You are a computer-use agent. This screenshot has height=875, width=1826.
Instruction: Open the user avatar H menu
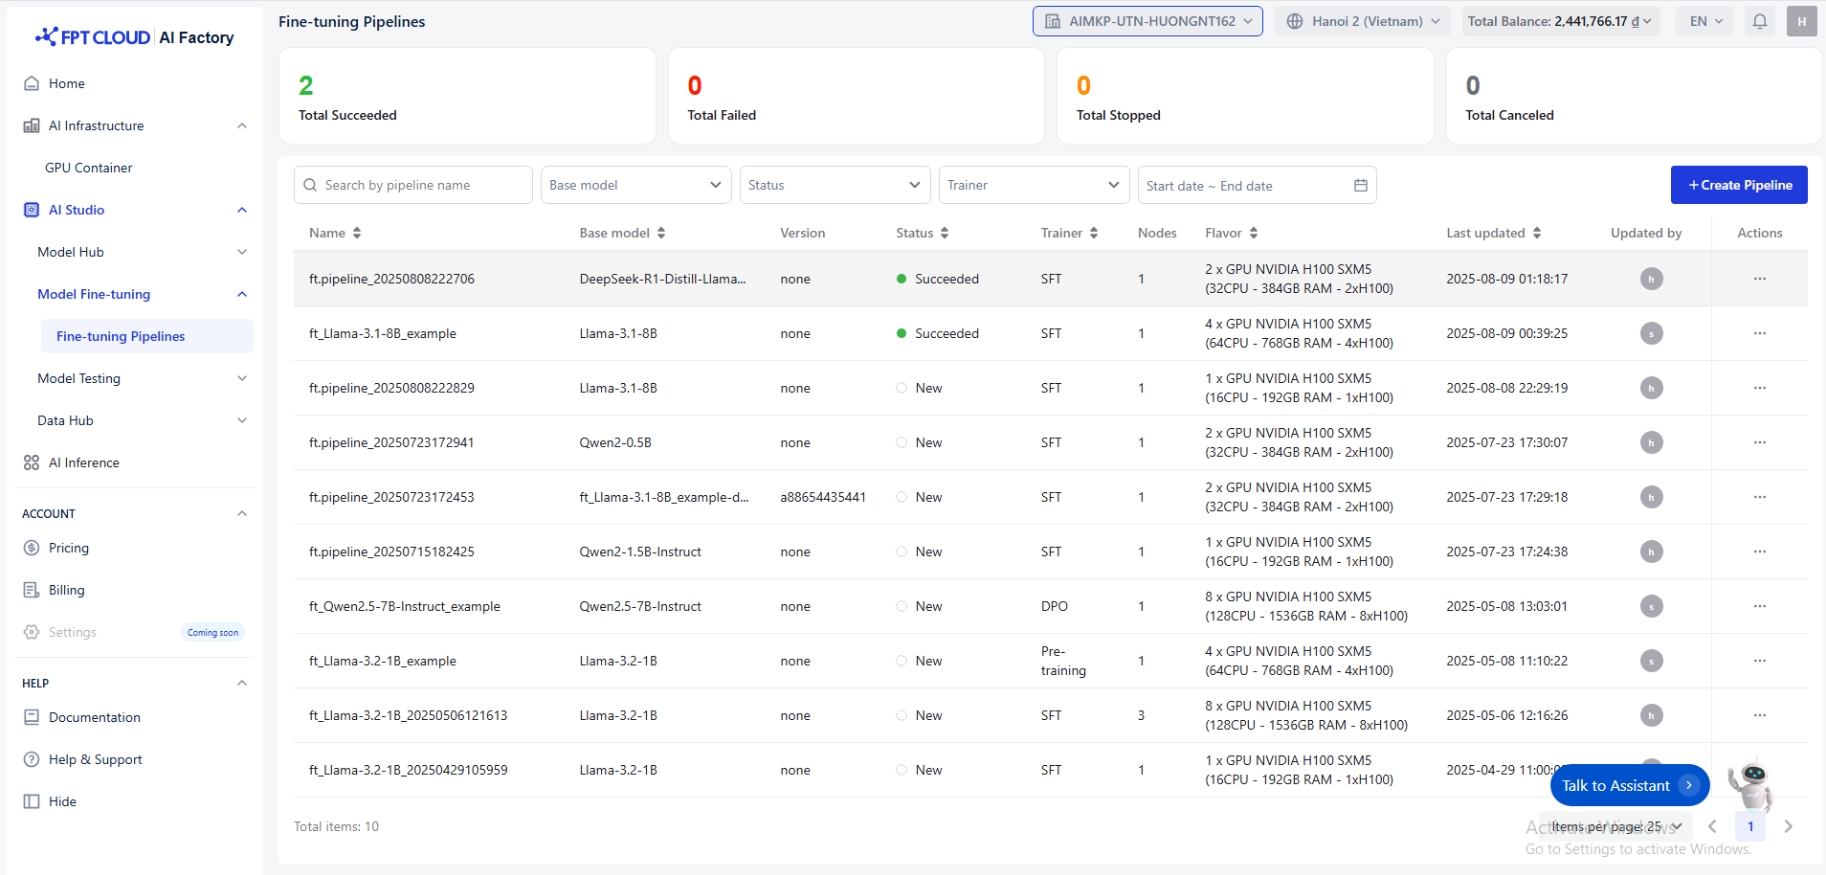(1801, 21)
